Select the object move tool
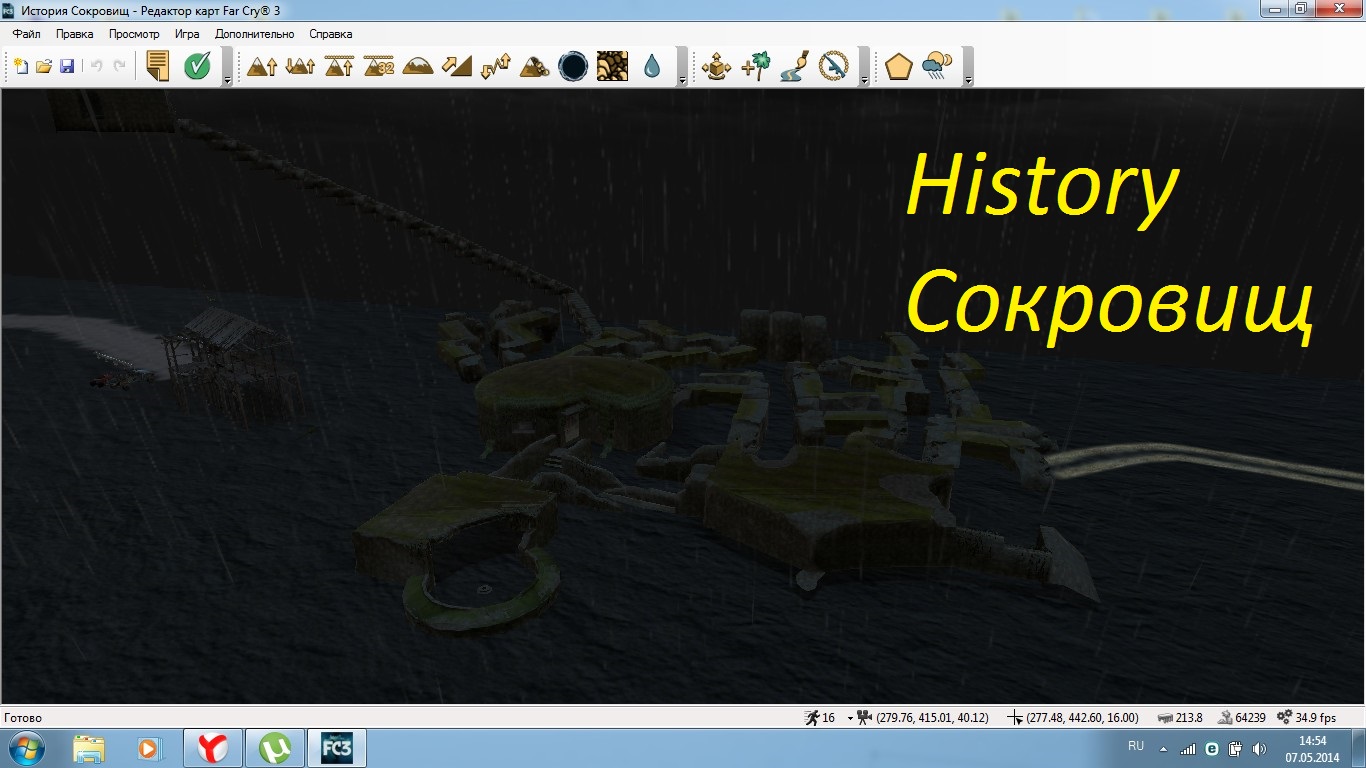 click(x=716, y=66)
